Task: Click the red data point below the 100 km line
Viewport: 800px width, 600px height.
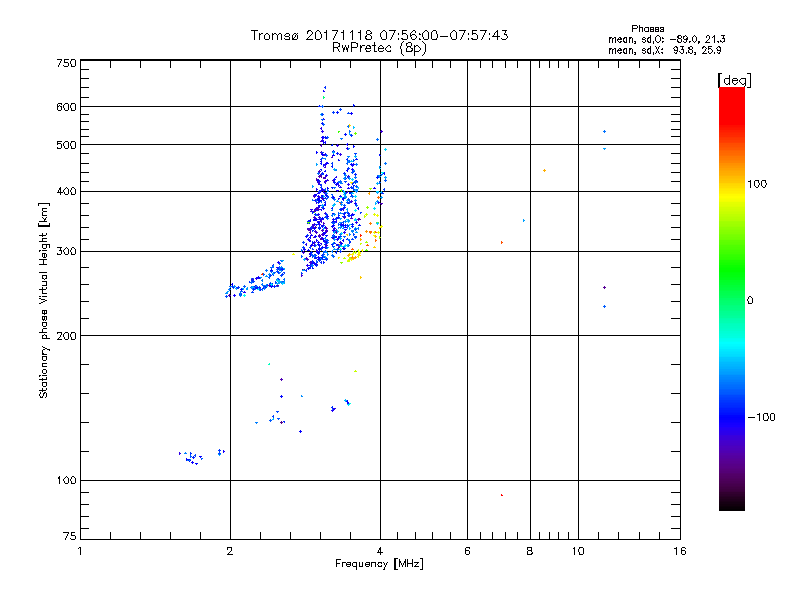Action: click(502, 495)
